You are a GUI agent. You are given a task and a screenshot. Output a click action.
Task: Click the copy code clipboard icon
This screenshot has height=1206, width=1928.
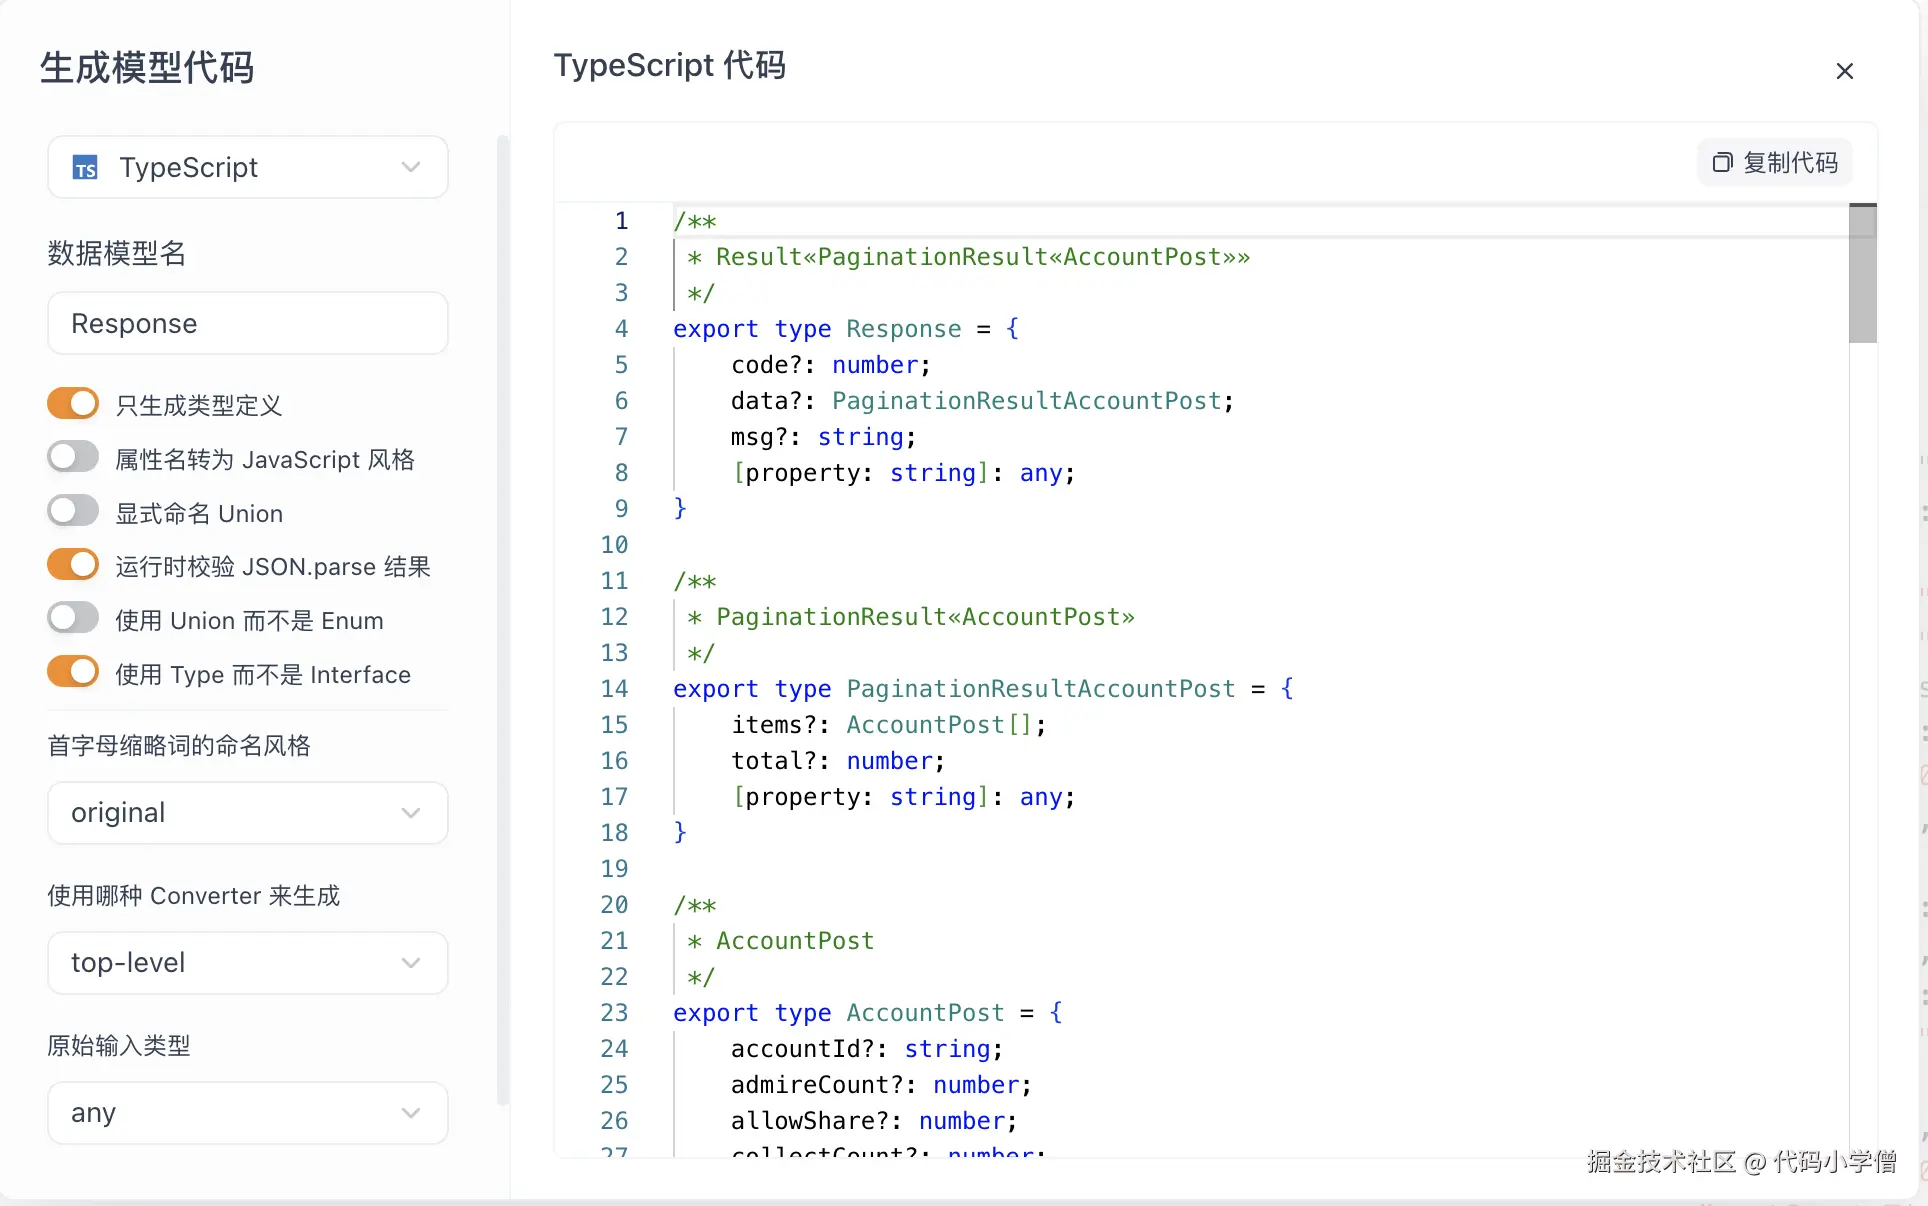click(1721, 162)
